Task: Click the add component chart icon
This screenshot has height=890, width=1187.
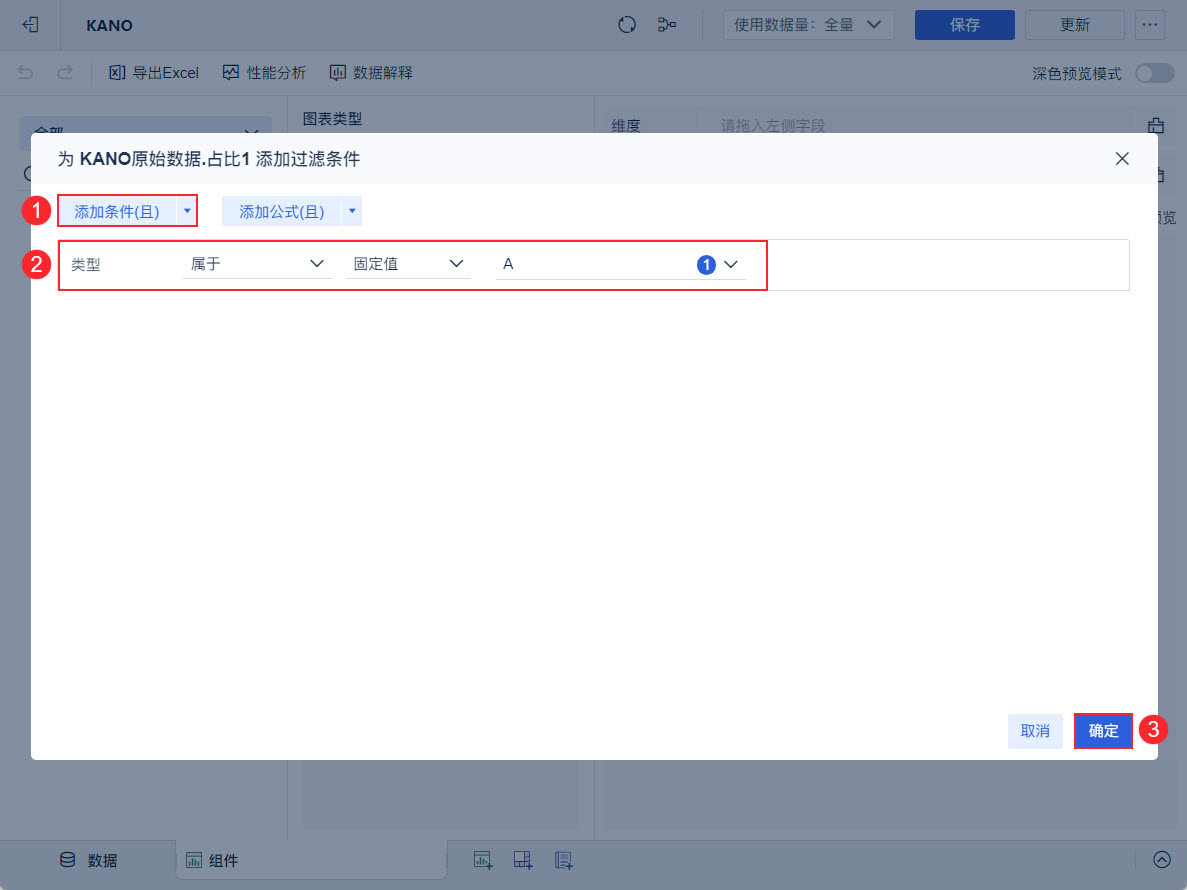Action: [483, 860]
